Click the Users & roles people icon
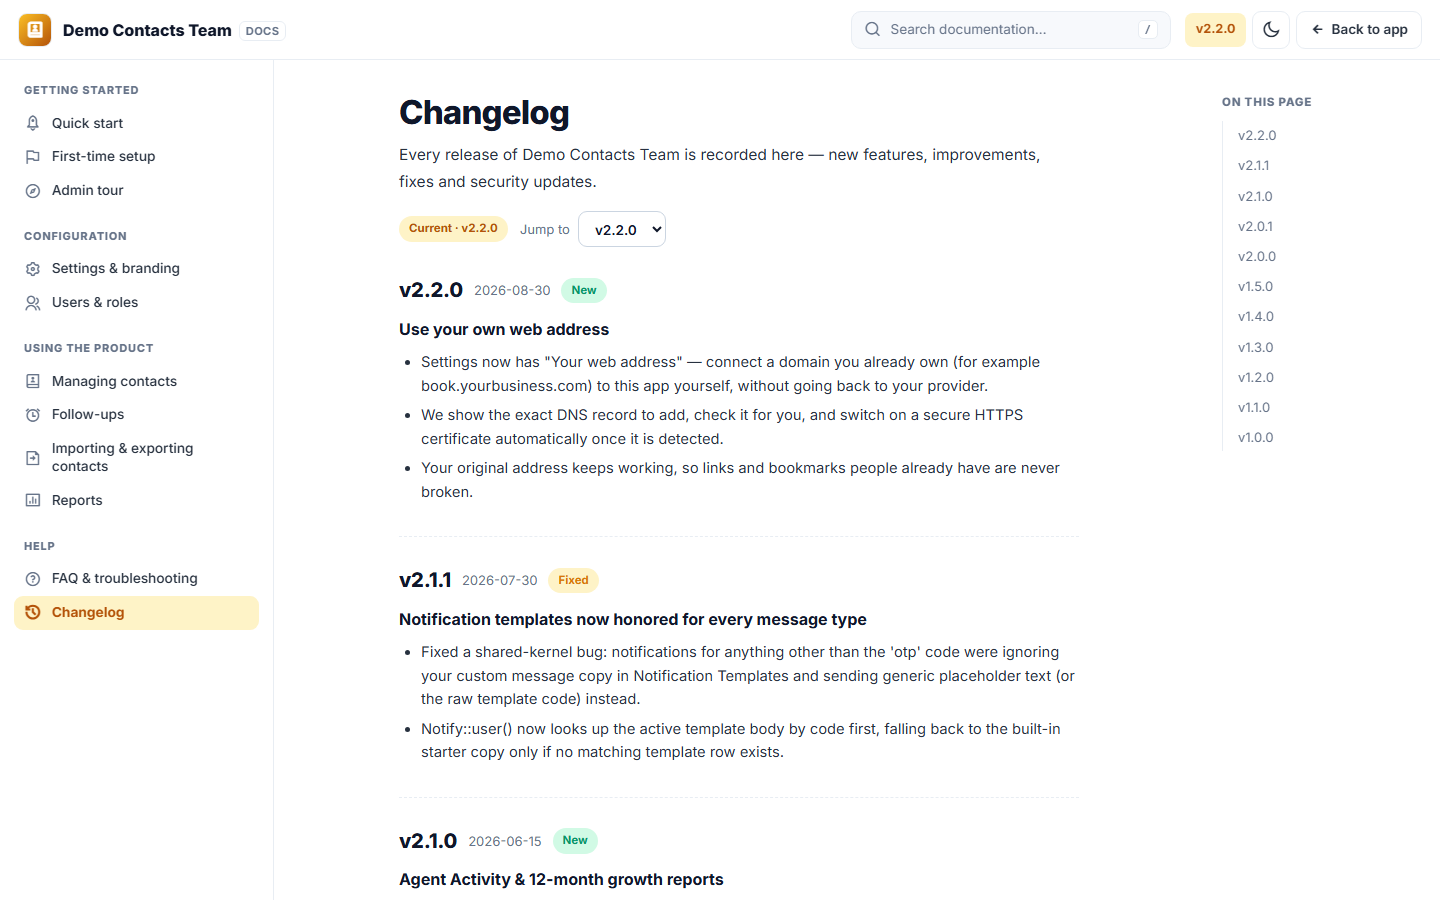This screenshot has width=1440, height=900. (33, 303)
